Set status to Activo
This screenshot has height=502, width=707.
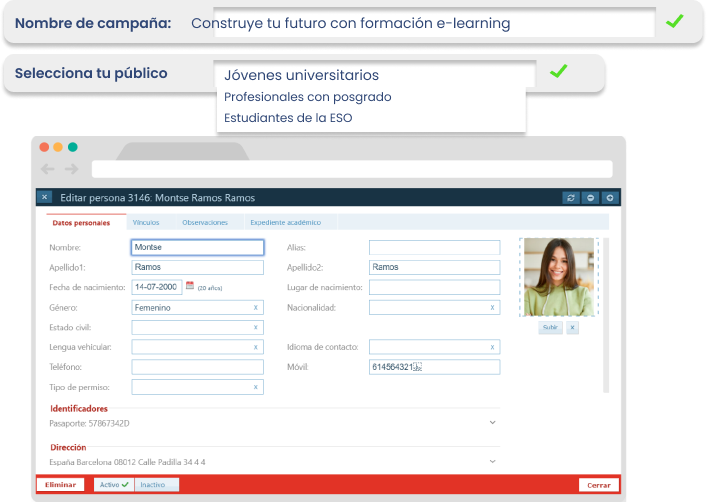(x=114, y=485)
